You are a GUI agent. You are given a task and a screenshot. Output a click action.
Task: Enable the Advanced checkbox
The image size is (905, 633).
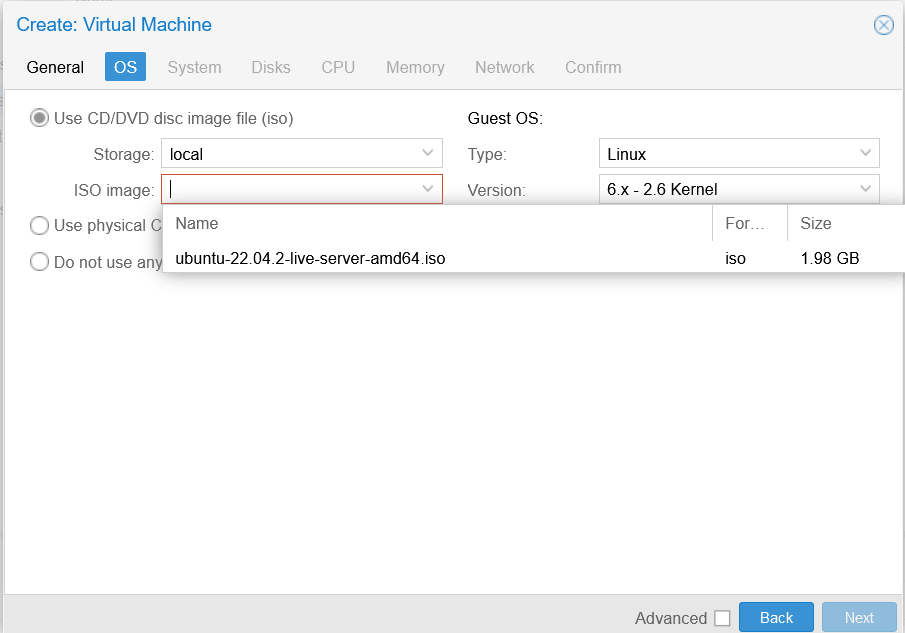click(x=721, y=618)
